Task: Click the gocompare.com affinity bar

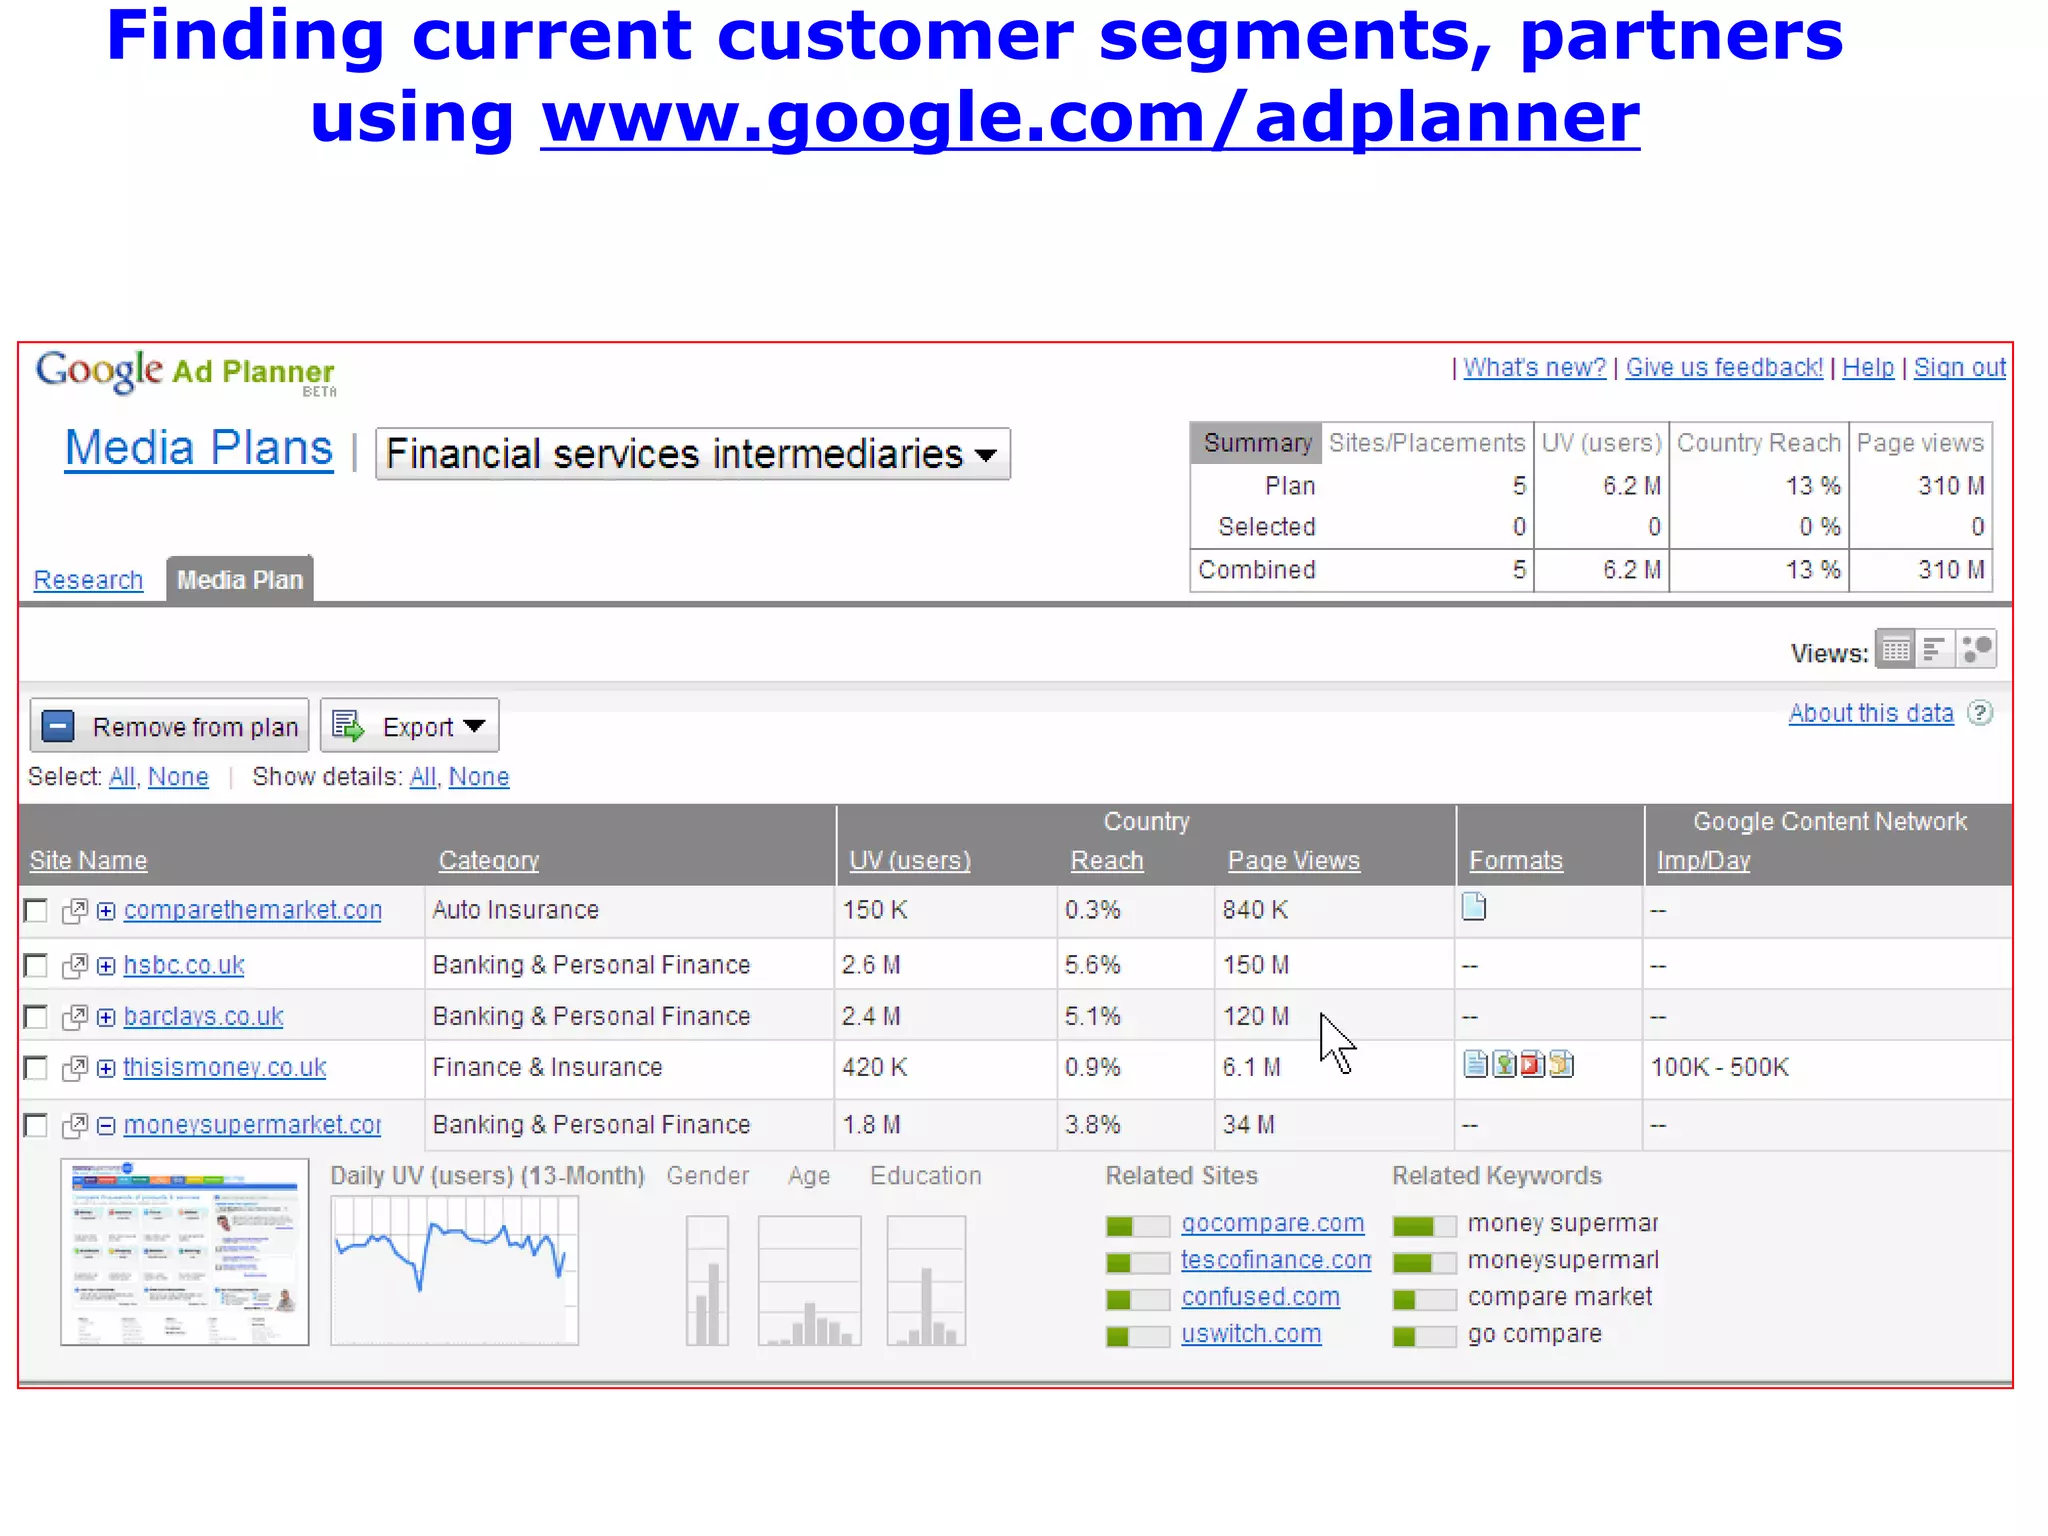Action: pos(1138,1226)
